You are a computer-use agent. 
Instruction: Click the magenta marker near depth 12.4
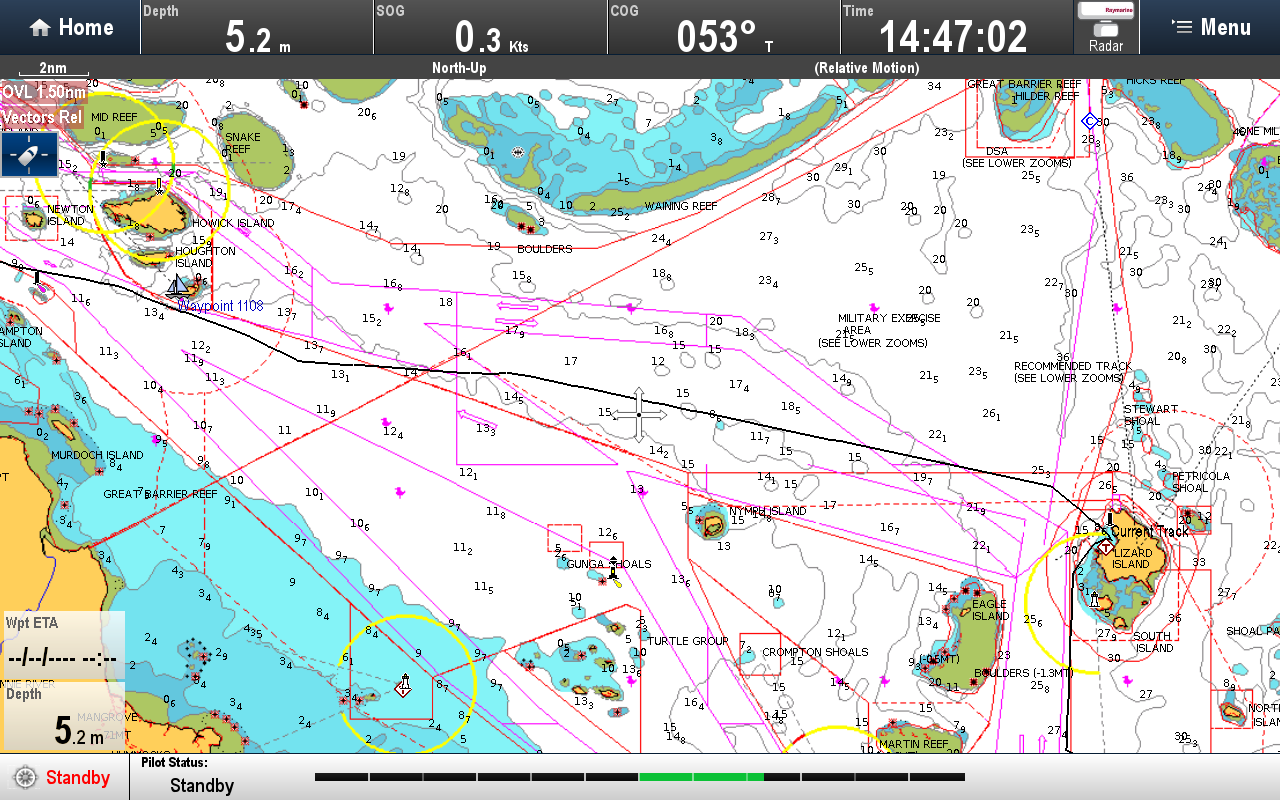[388, 423]
